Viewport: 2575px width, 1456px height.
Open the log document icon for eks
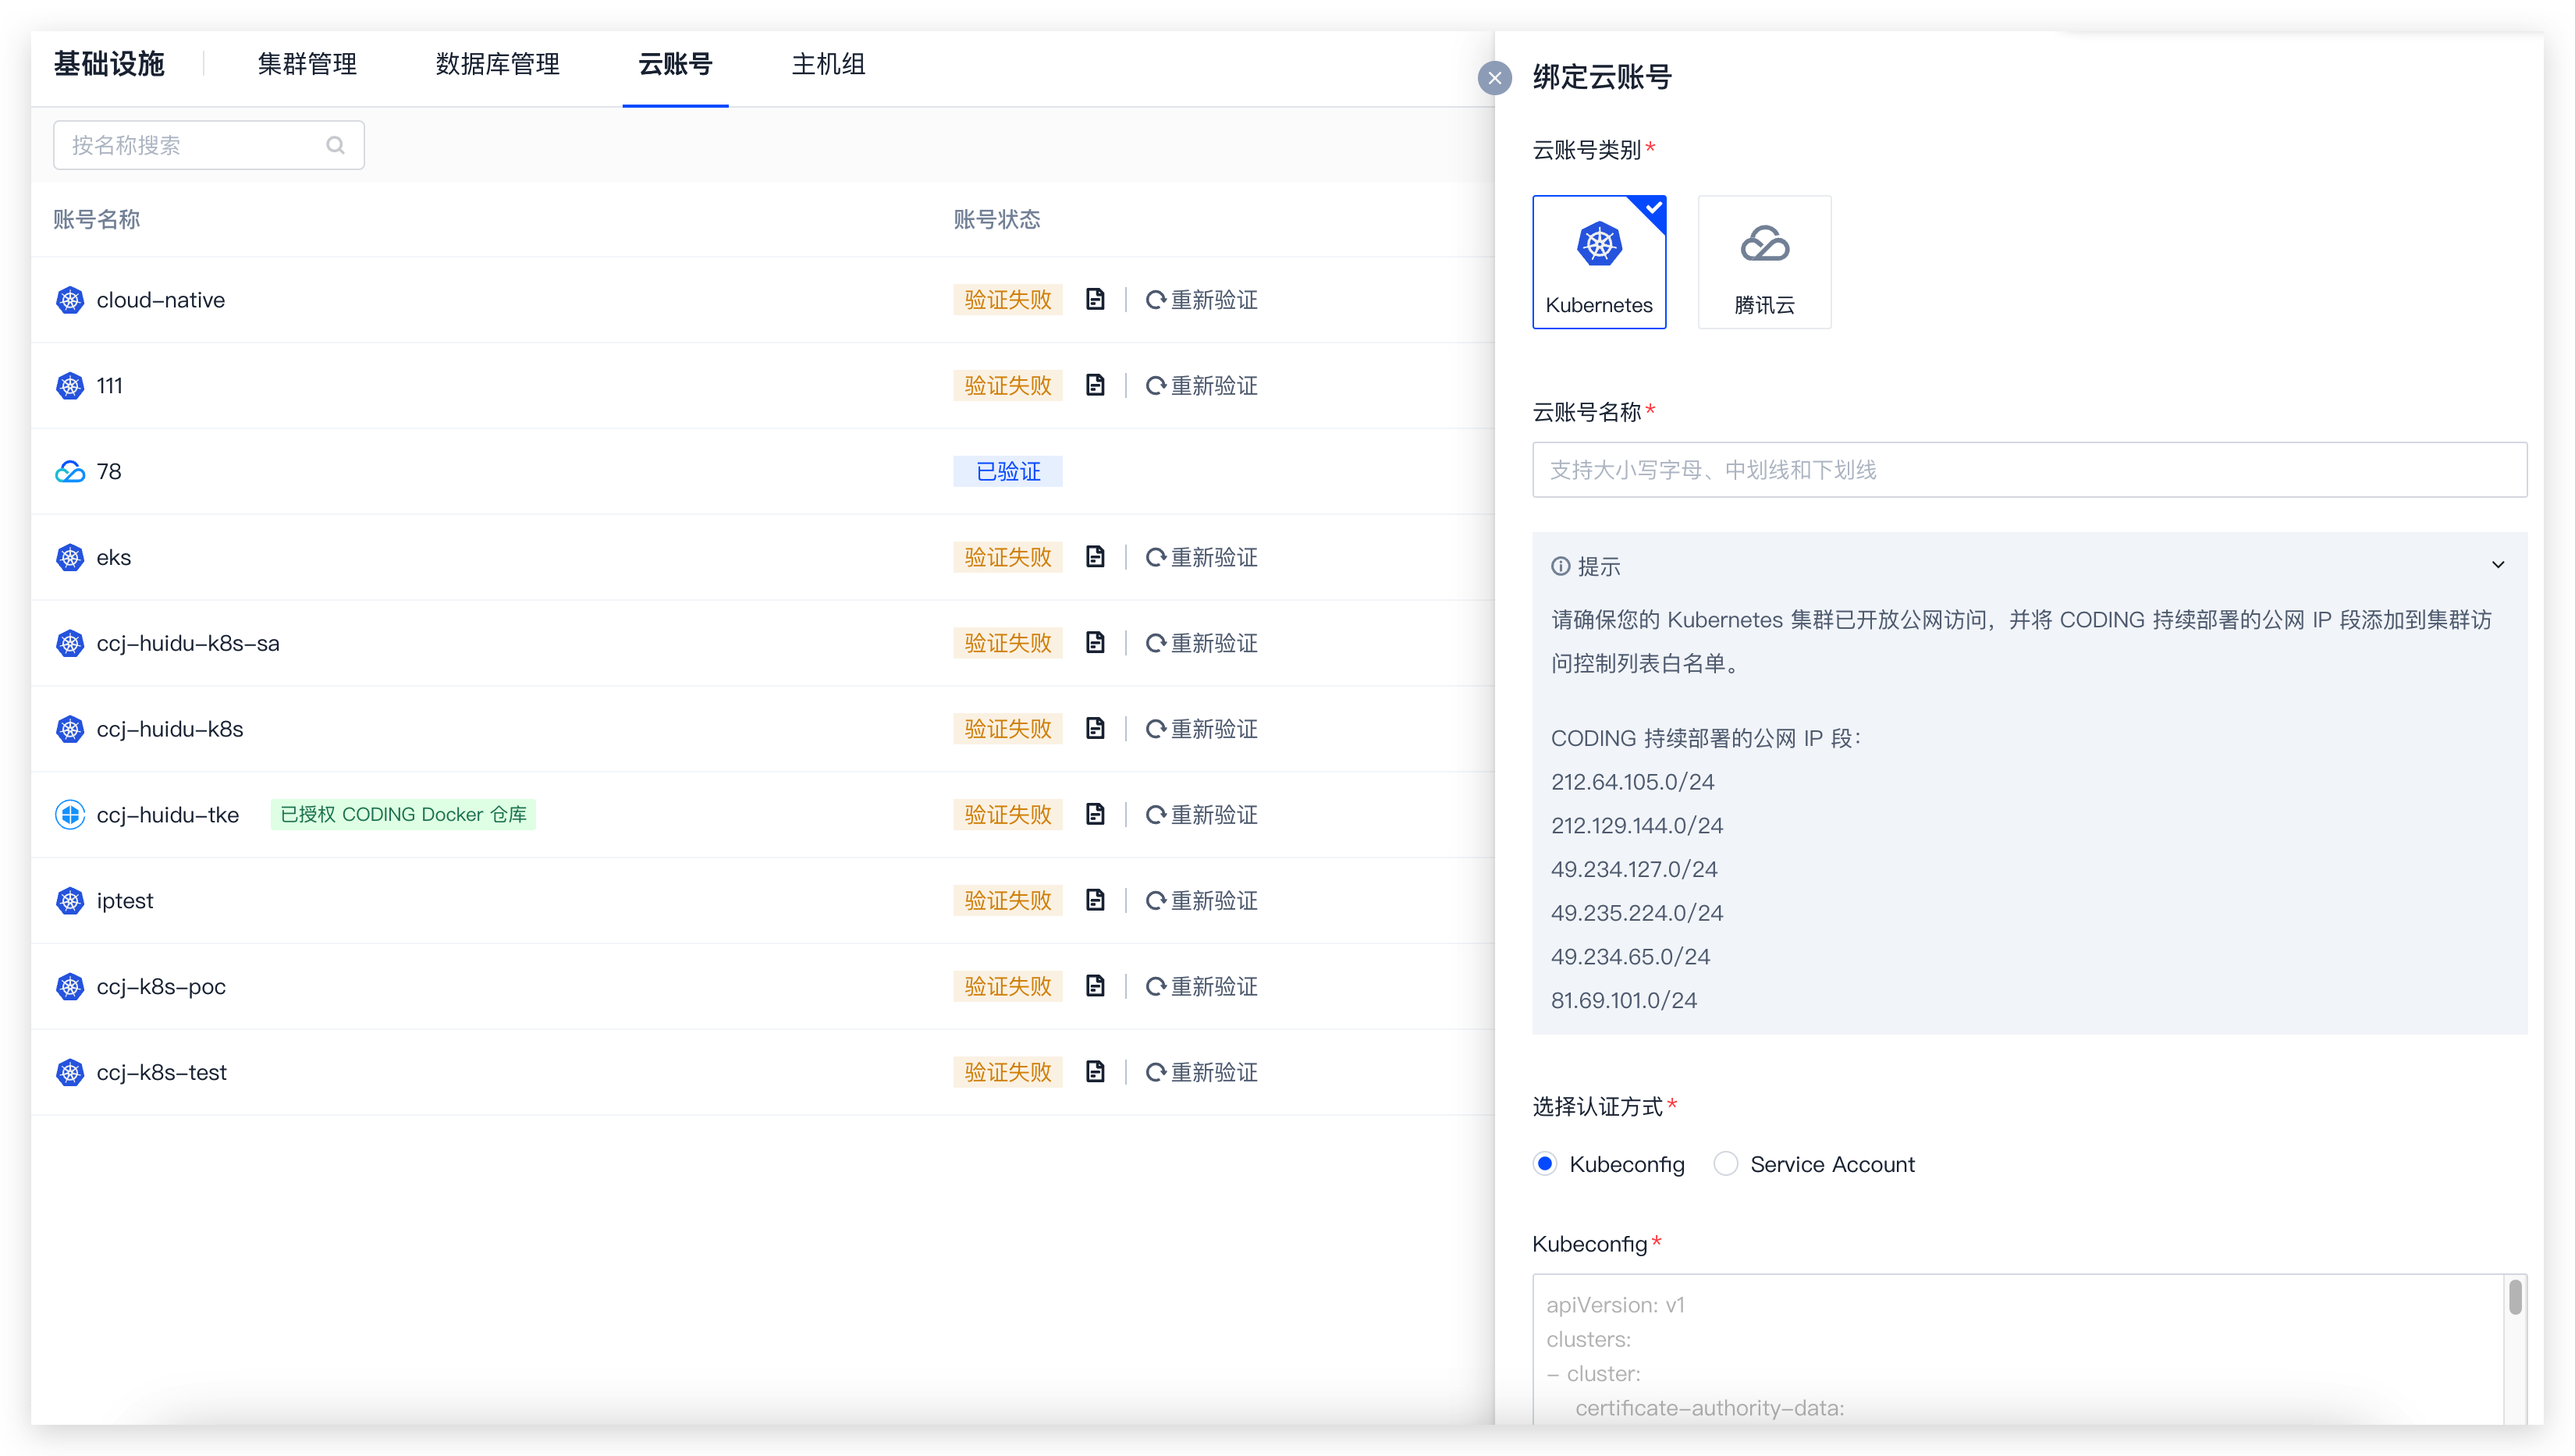pos(1095,557)
